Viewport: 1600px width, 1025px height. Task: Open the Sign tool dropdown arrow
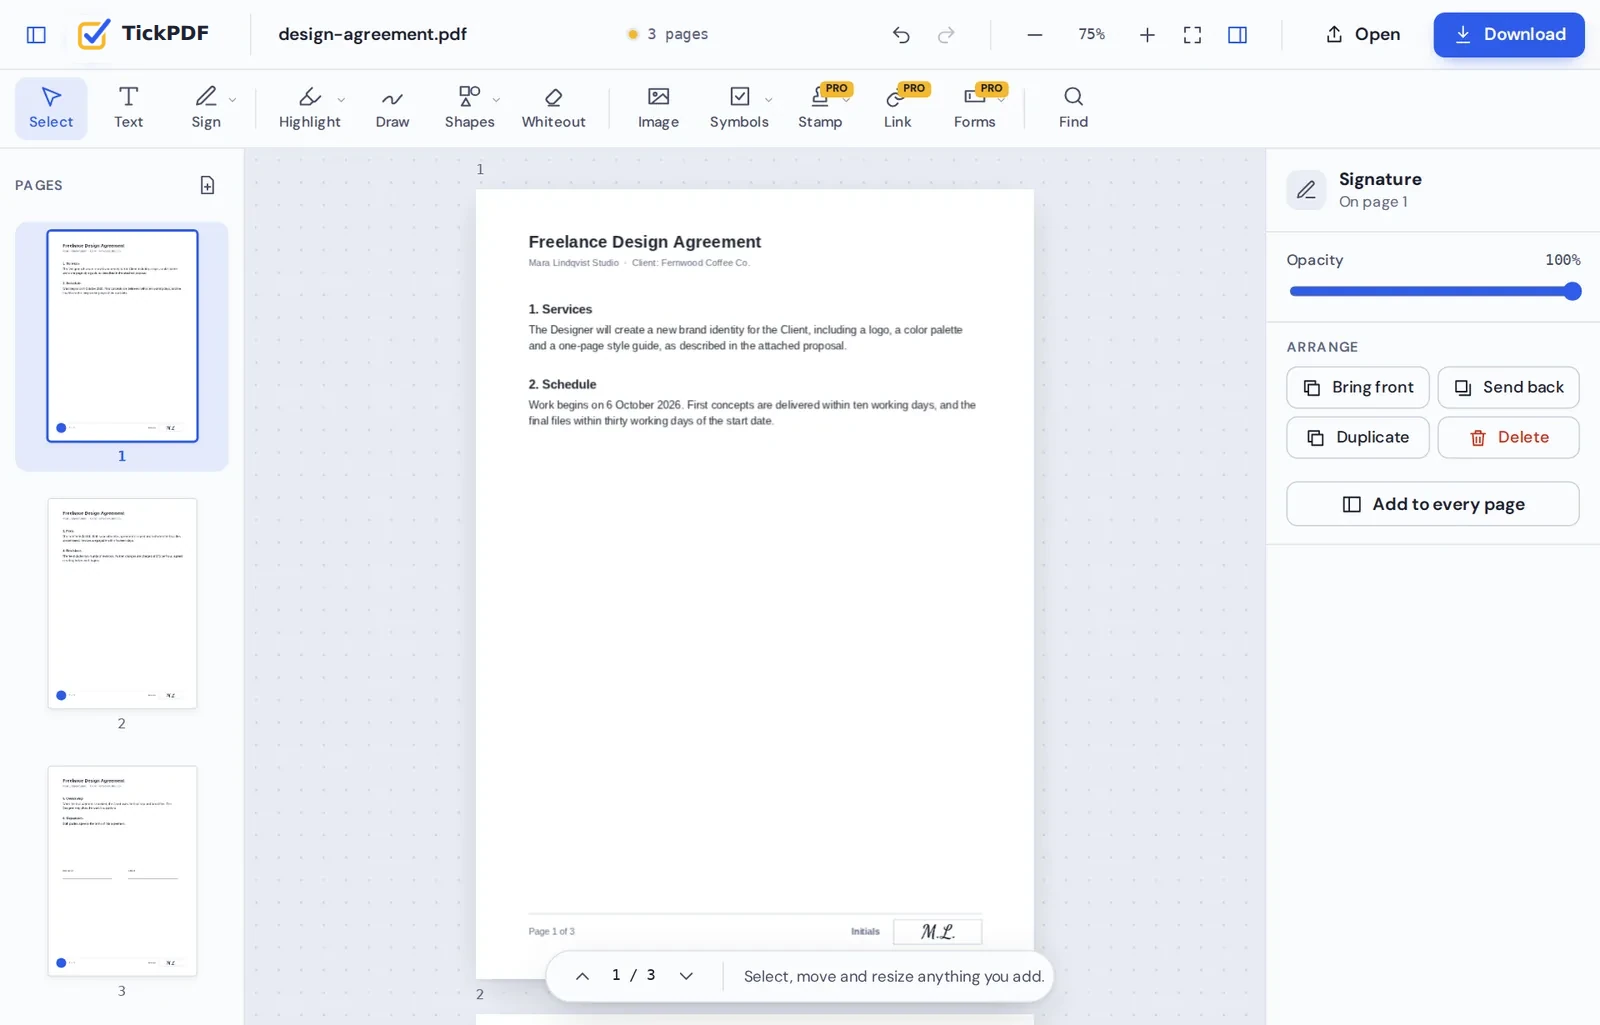[x=233, y=100]
